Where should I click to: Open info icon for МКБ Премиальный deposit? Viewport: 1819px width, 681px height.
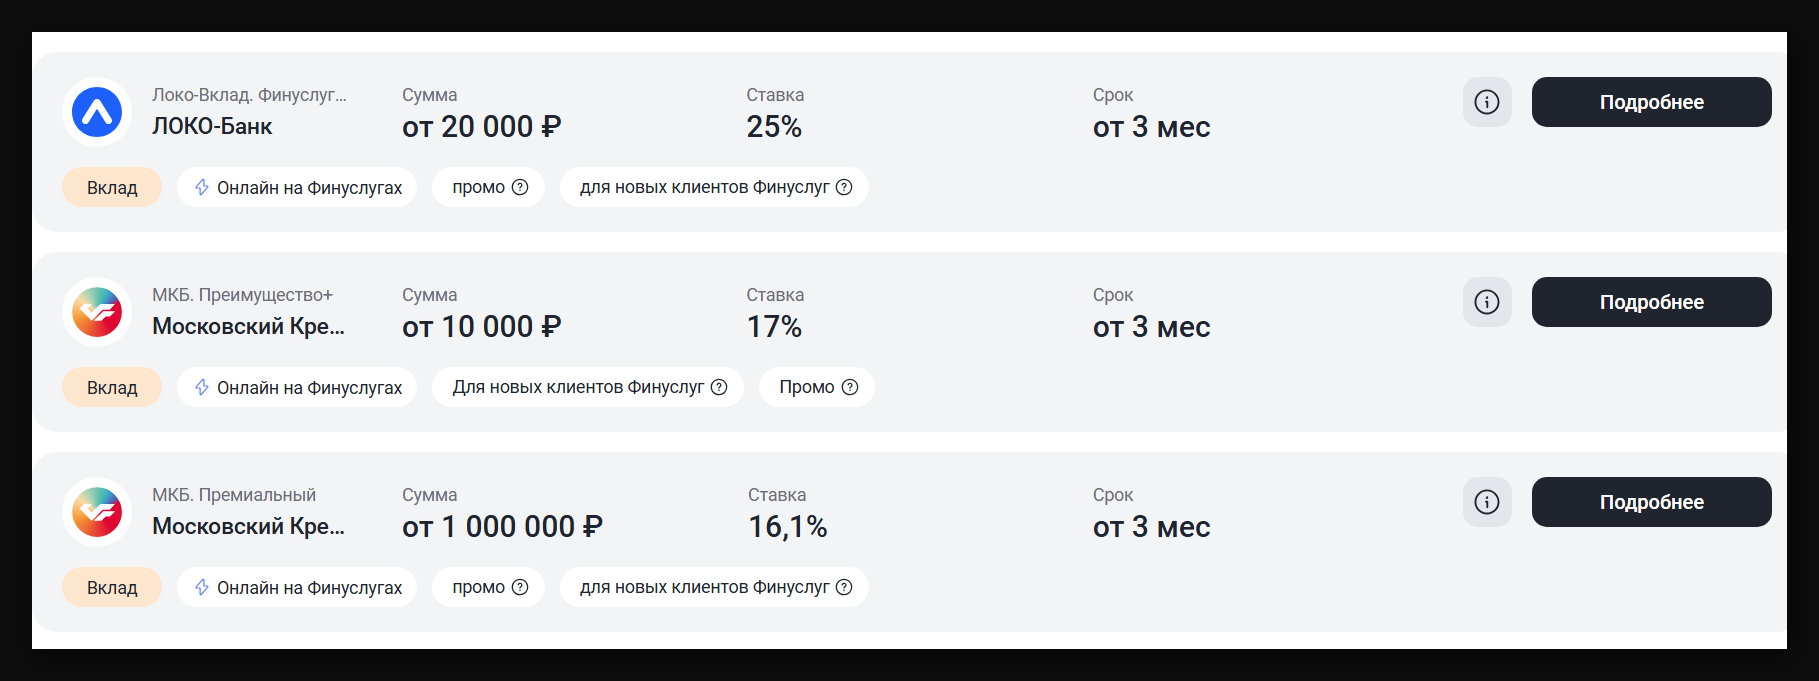click(1487, 502)
